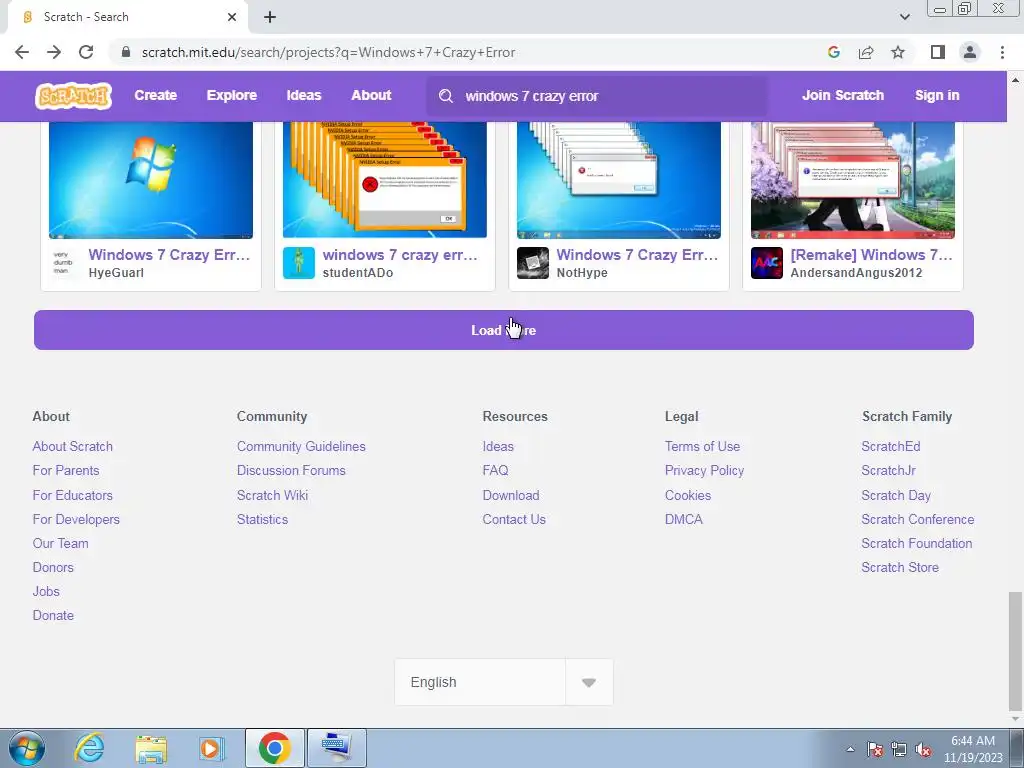Image resolution: width=1024 pixels, height=768 pixels.
Task: Click NotHype's user avatar
Action: [533, 263]
